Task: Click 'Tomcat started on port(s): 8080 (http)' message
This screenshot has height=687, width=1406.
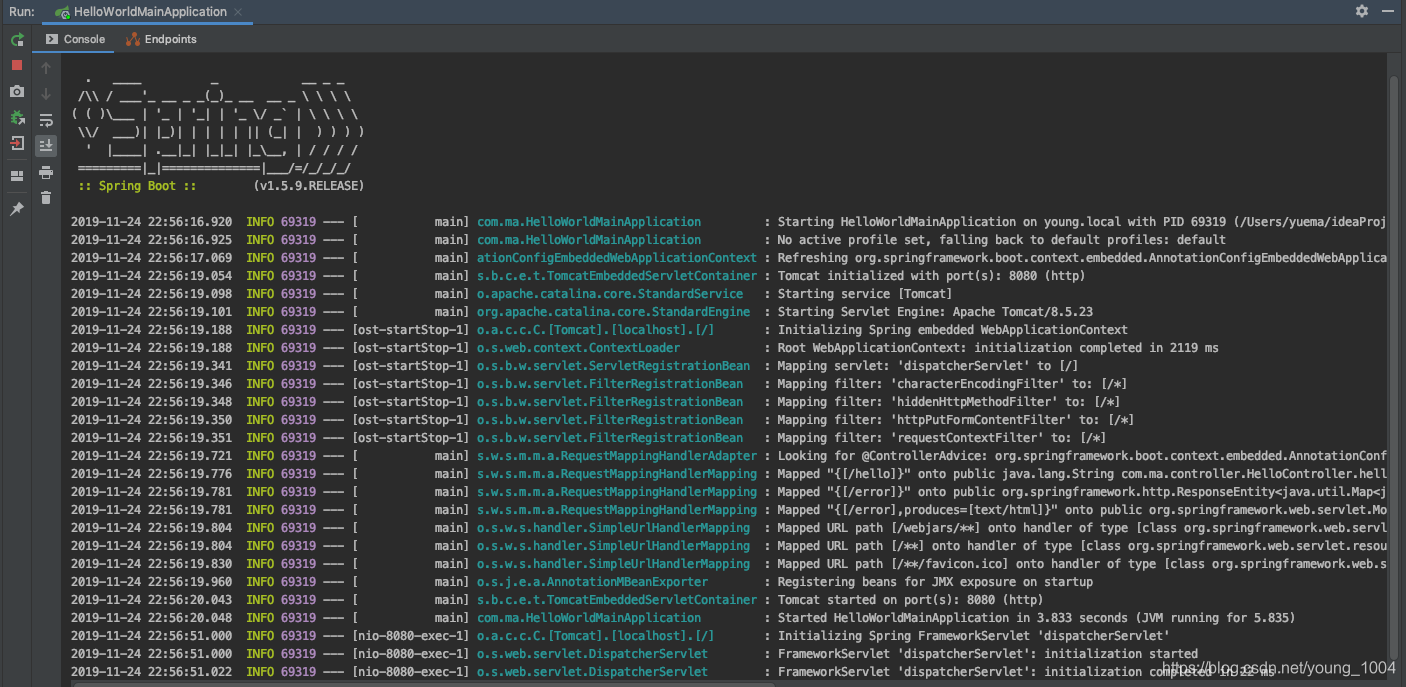Action: (x=911, y=600)
